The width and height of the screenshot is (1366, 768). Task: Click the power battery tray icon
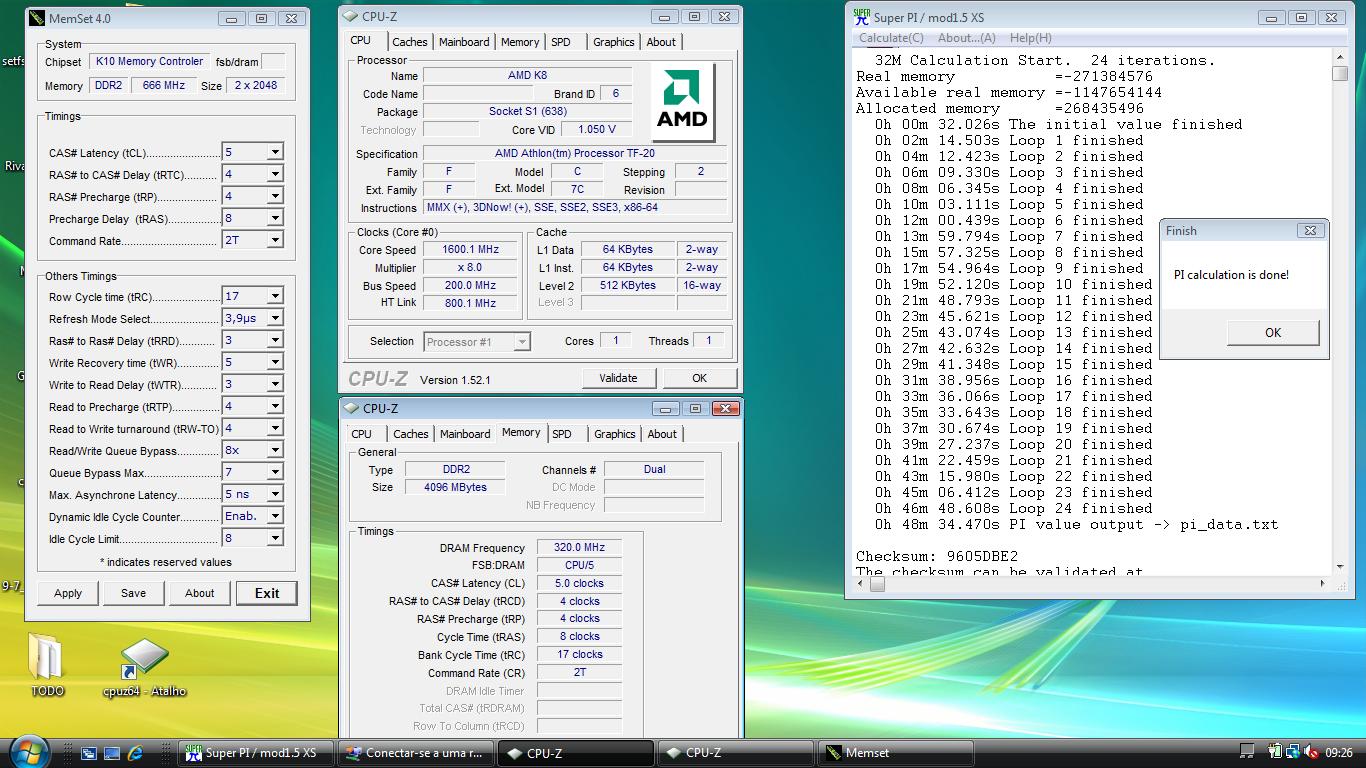[1275, 752]
